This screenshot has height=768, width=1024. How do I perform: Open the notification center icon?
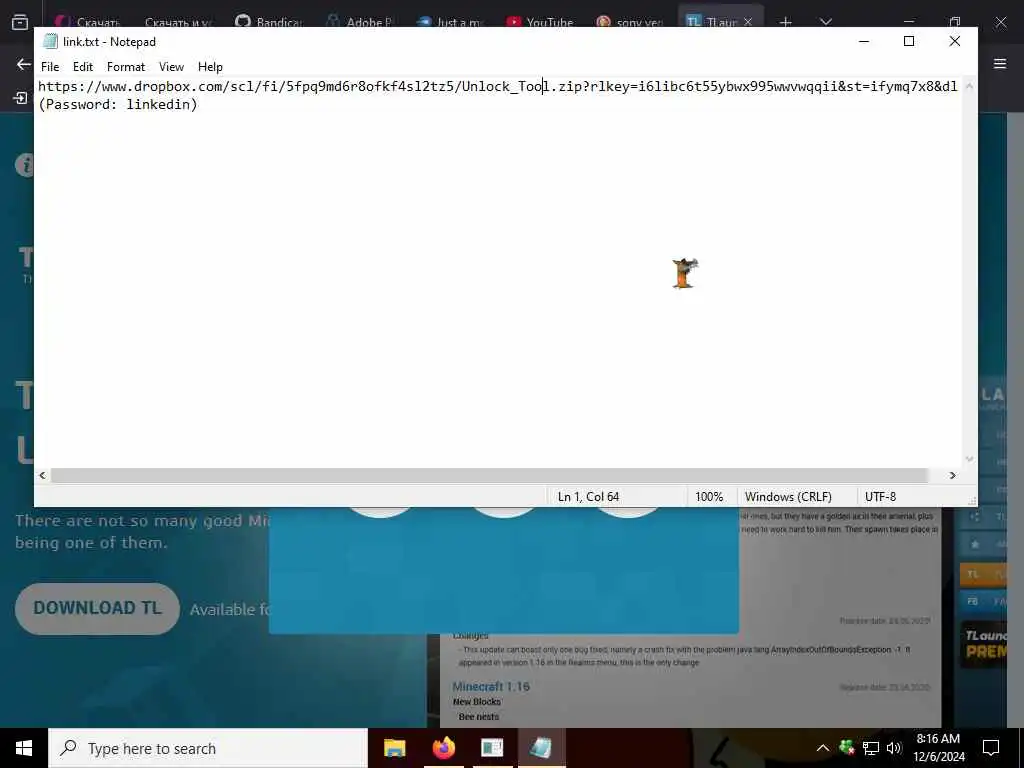click(991, 748)
